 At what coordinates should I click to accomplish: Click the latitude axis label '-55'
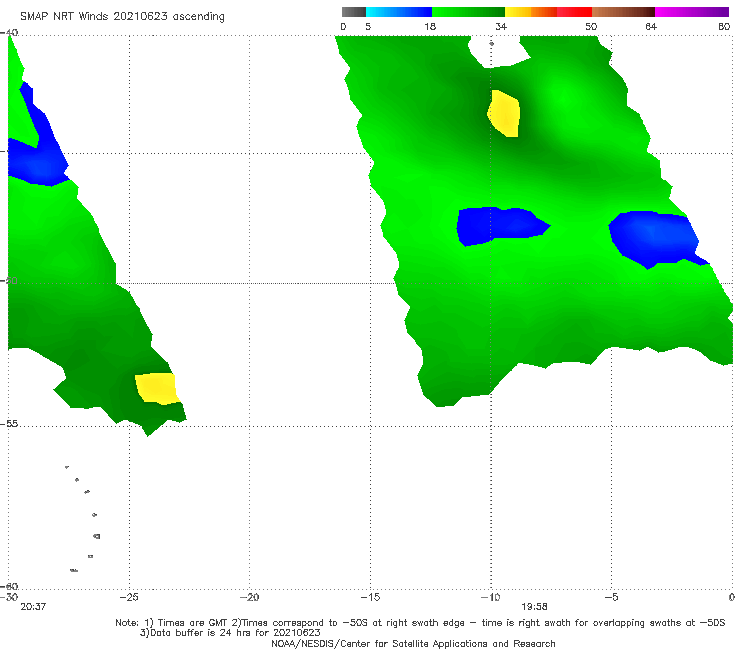[x=9, y=423]
